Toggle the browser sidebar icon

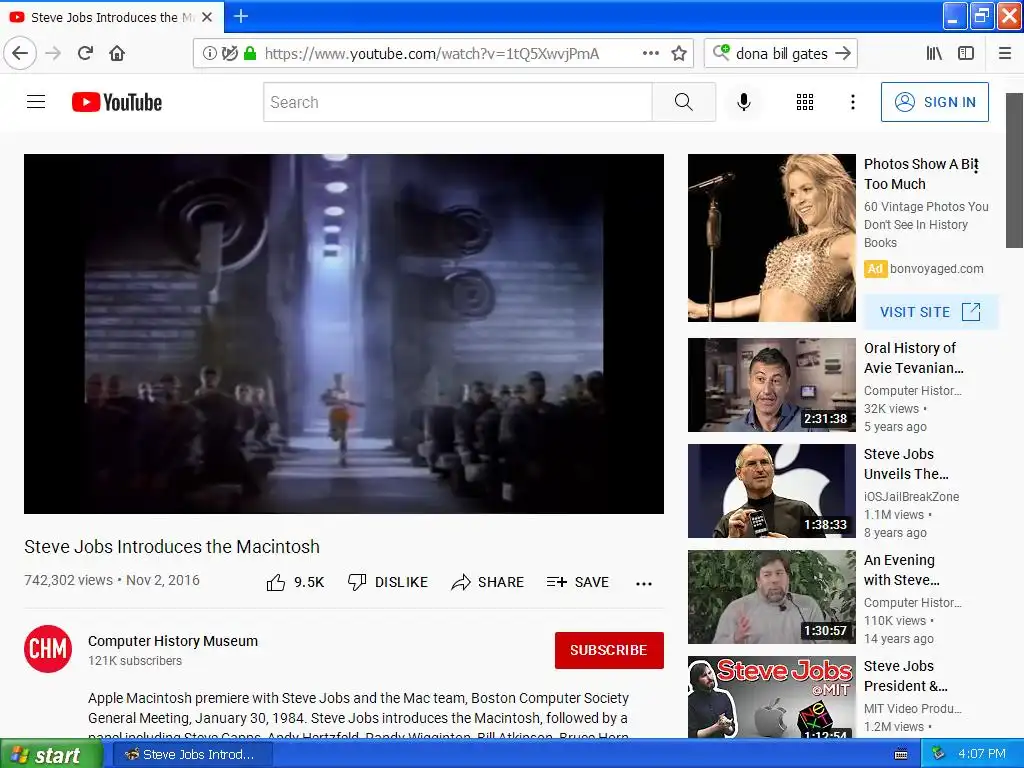[966, 54]
